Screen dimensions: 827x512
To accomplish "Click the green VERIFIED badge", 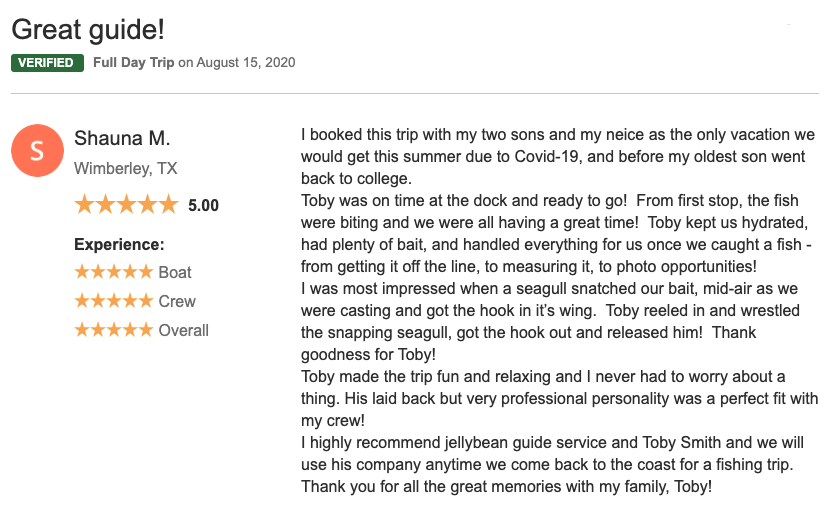I will 46,63.
